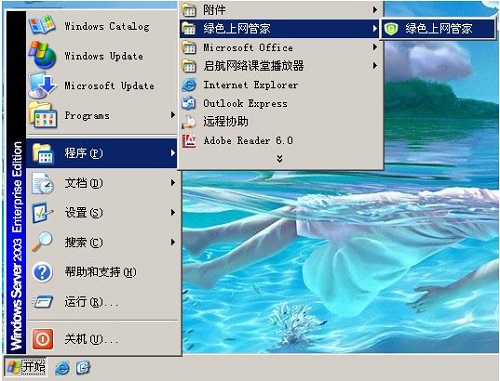Select the 绿色上网管家 program folder
This screenshot has width=500, height=381.
pos(279,28)
